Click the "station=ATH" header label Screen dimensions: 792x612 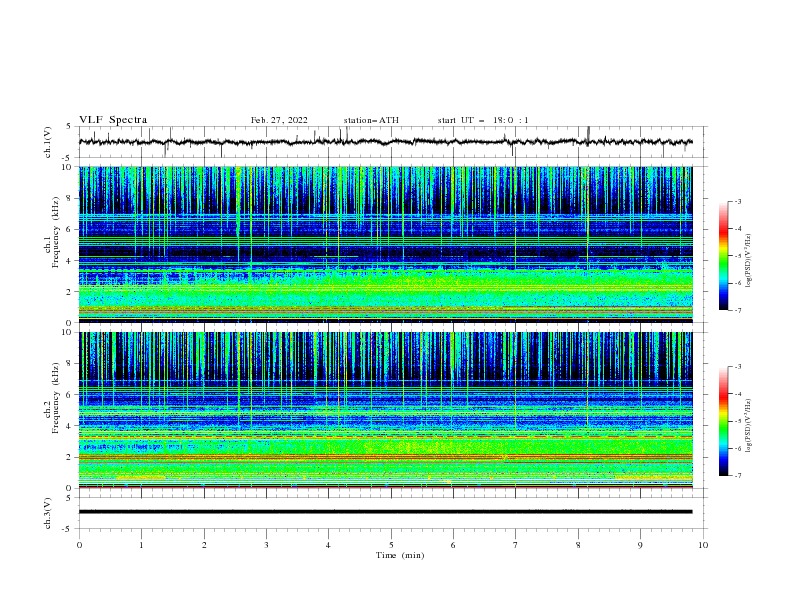[371, 120]
